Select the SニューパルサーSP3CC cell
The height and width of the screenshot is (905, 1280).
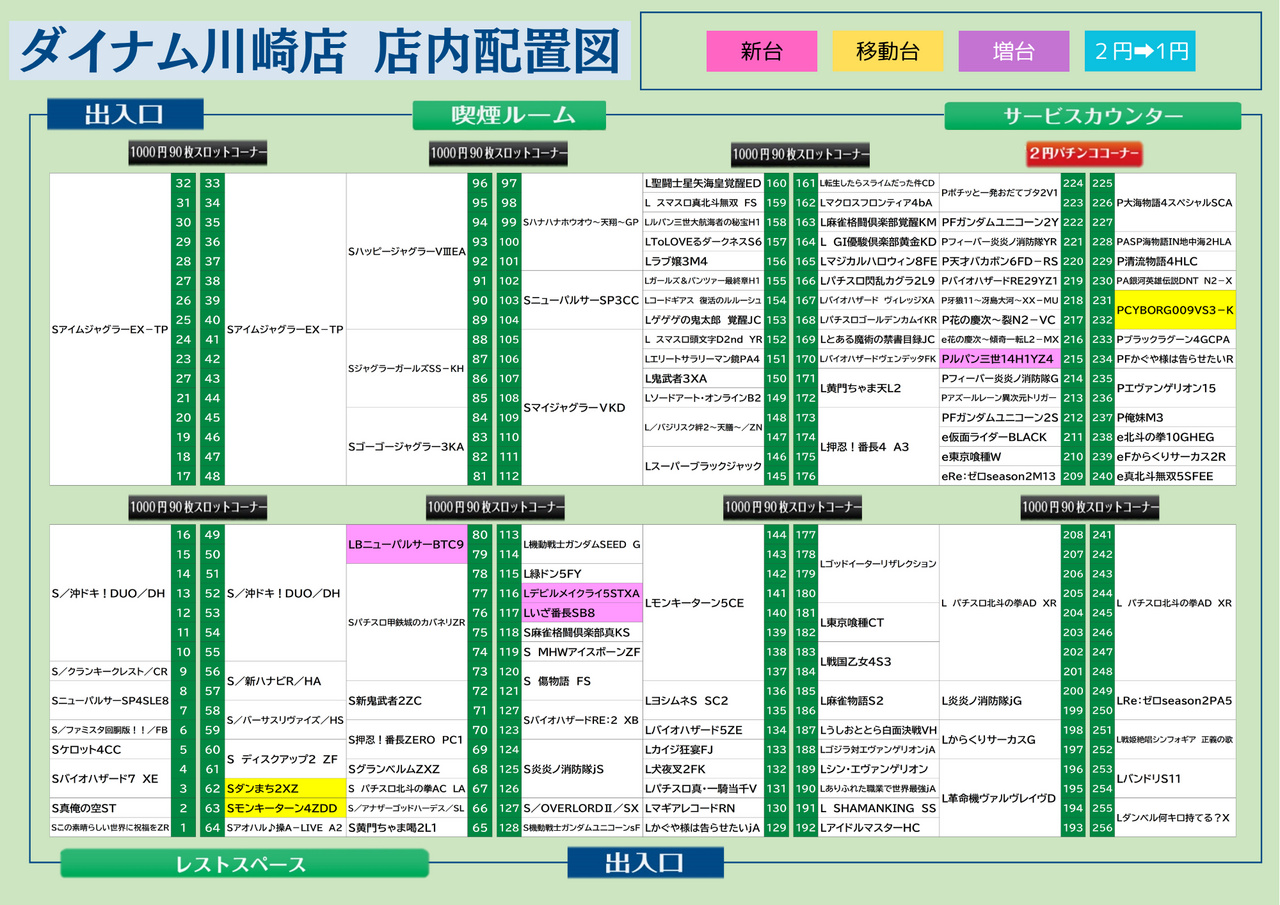pos(582,300)
